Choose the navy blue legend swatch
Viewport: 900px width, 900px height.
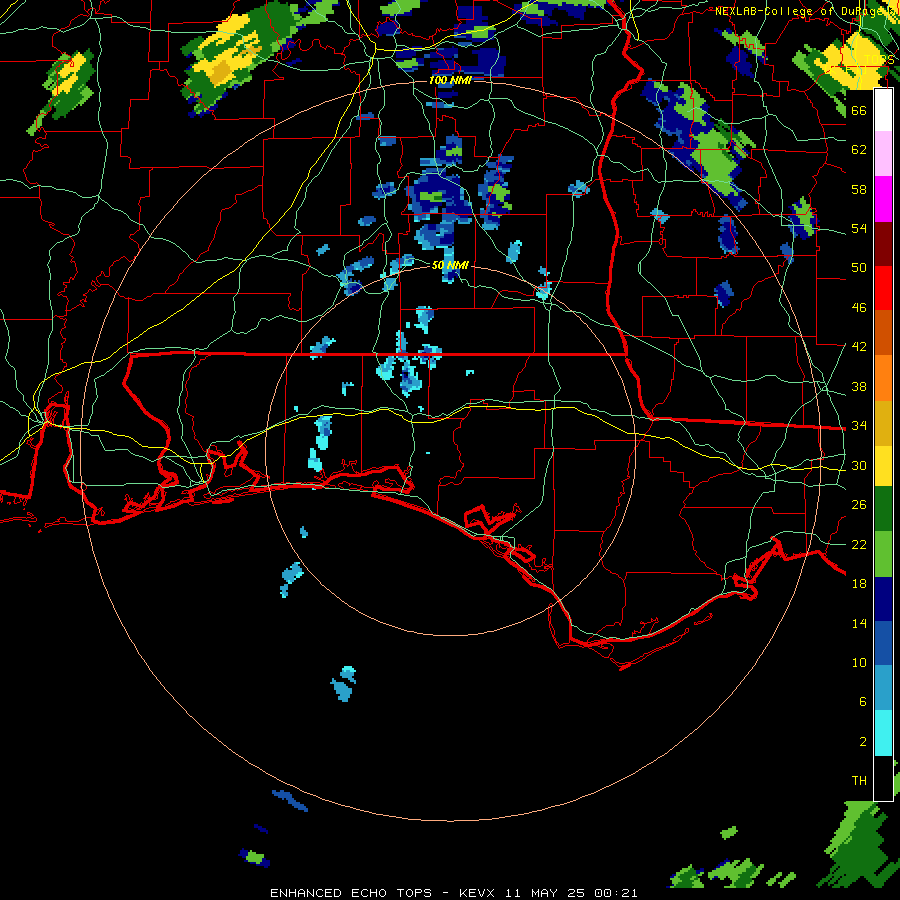coord(883,599)
